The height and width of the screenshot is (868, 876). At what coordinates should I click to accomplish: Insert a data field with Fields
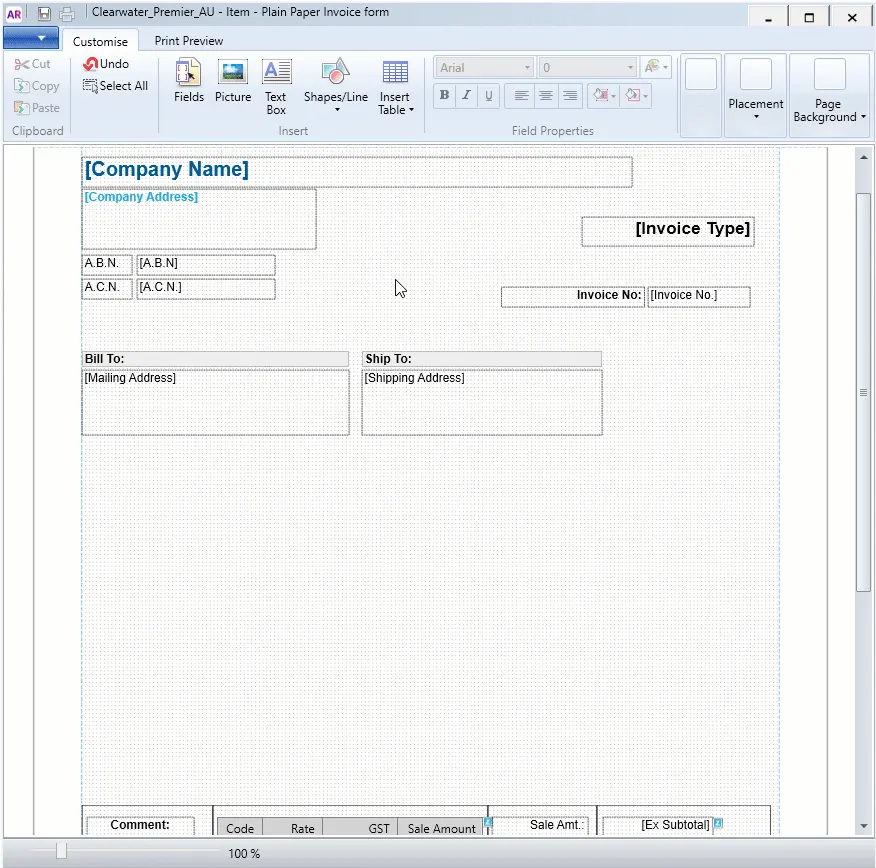189,81
